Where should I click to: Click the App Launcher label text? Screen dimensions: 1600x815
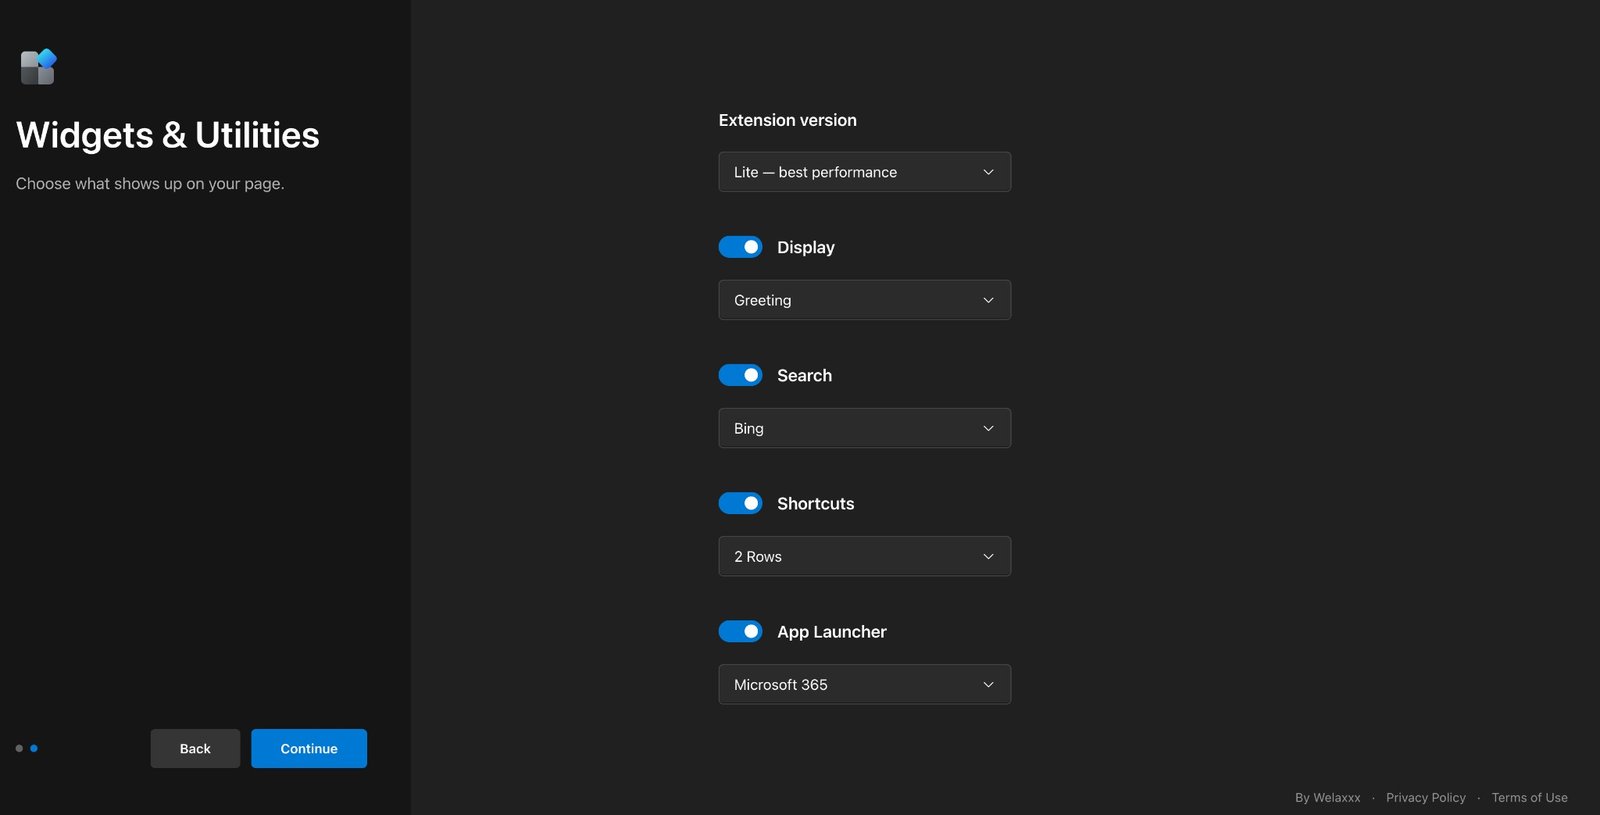pyautogui.click(x=831, y=631)
